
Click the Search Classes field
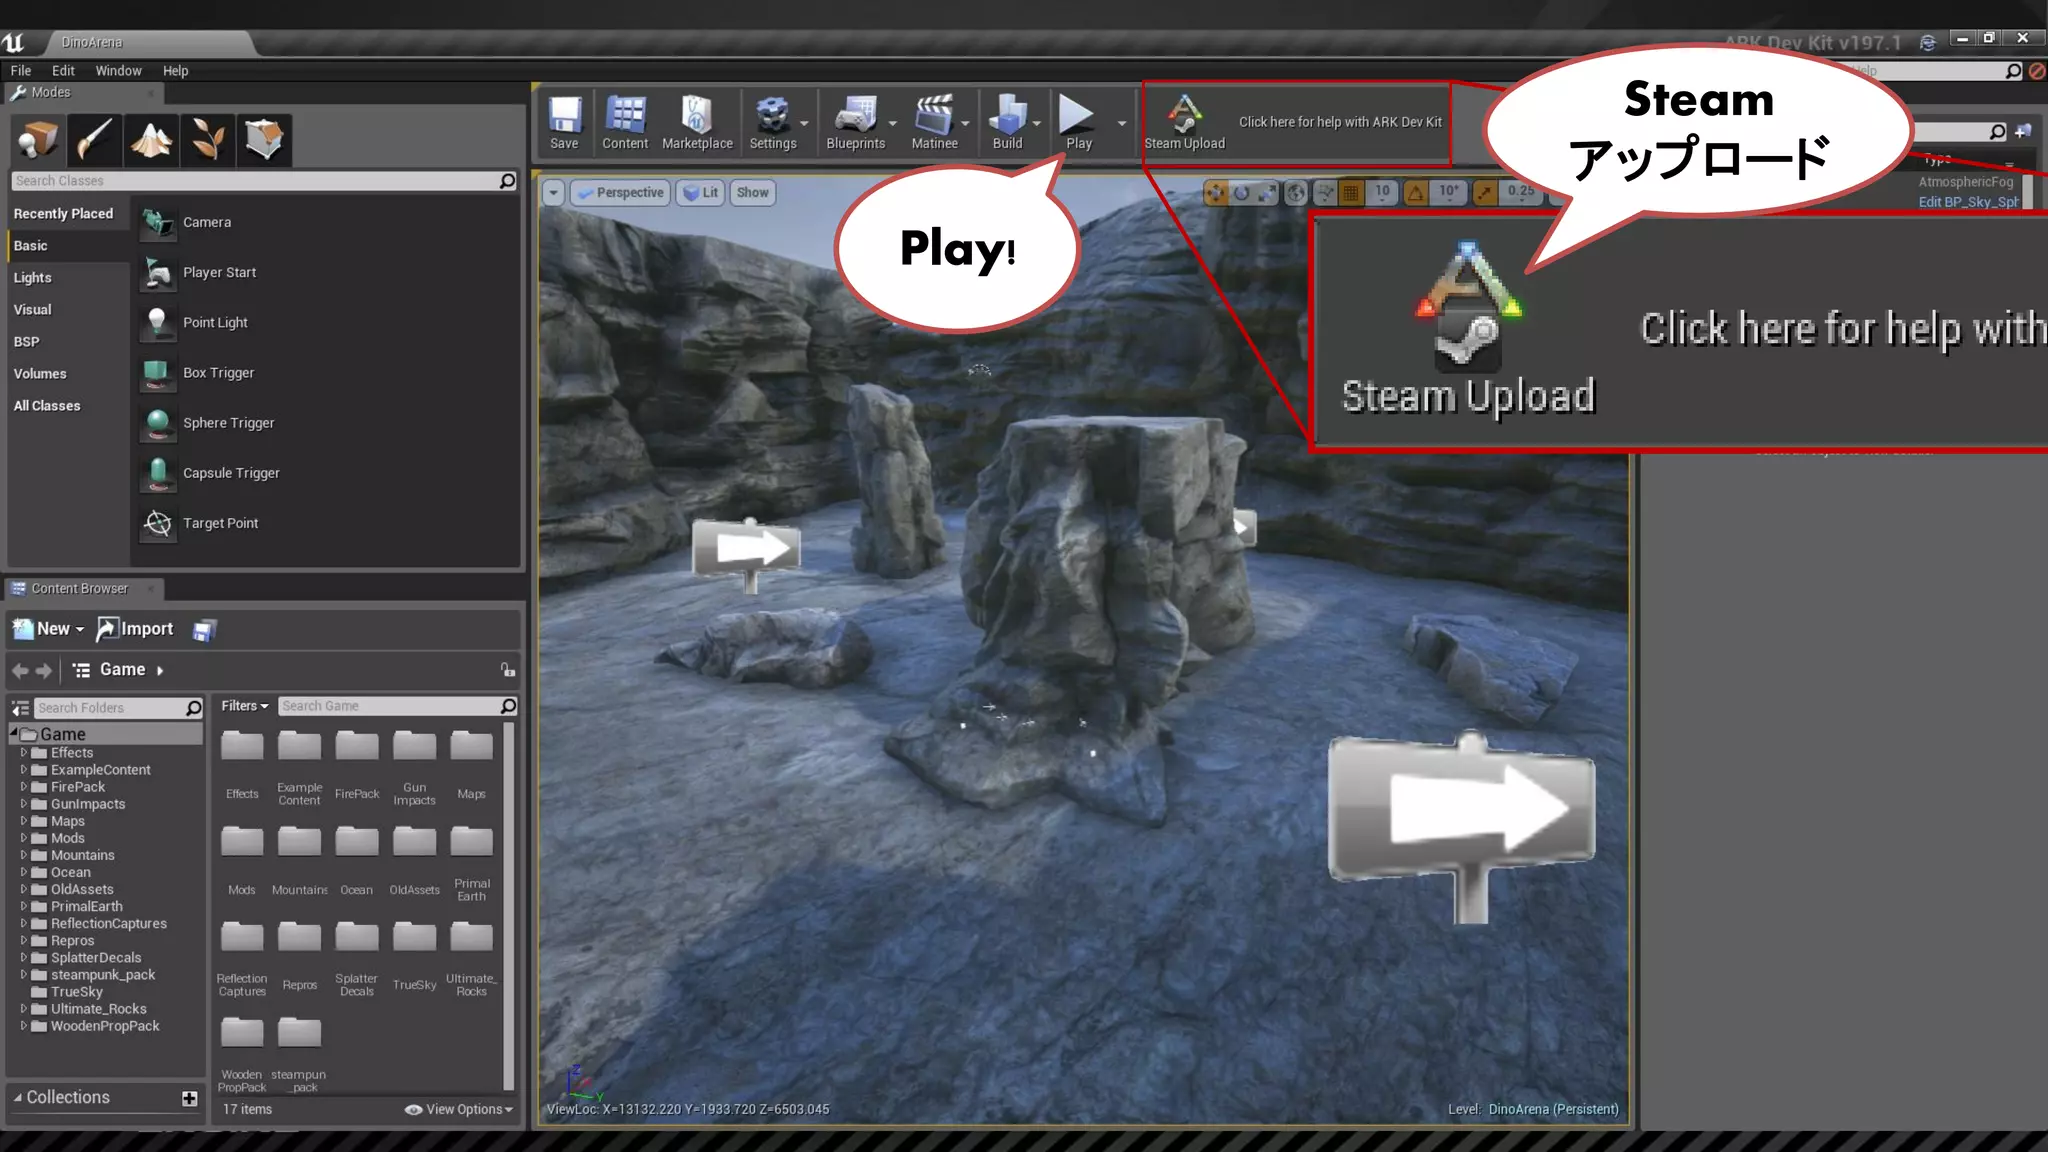pos(265,181)
